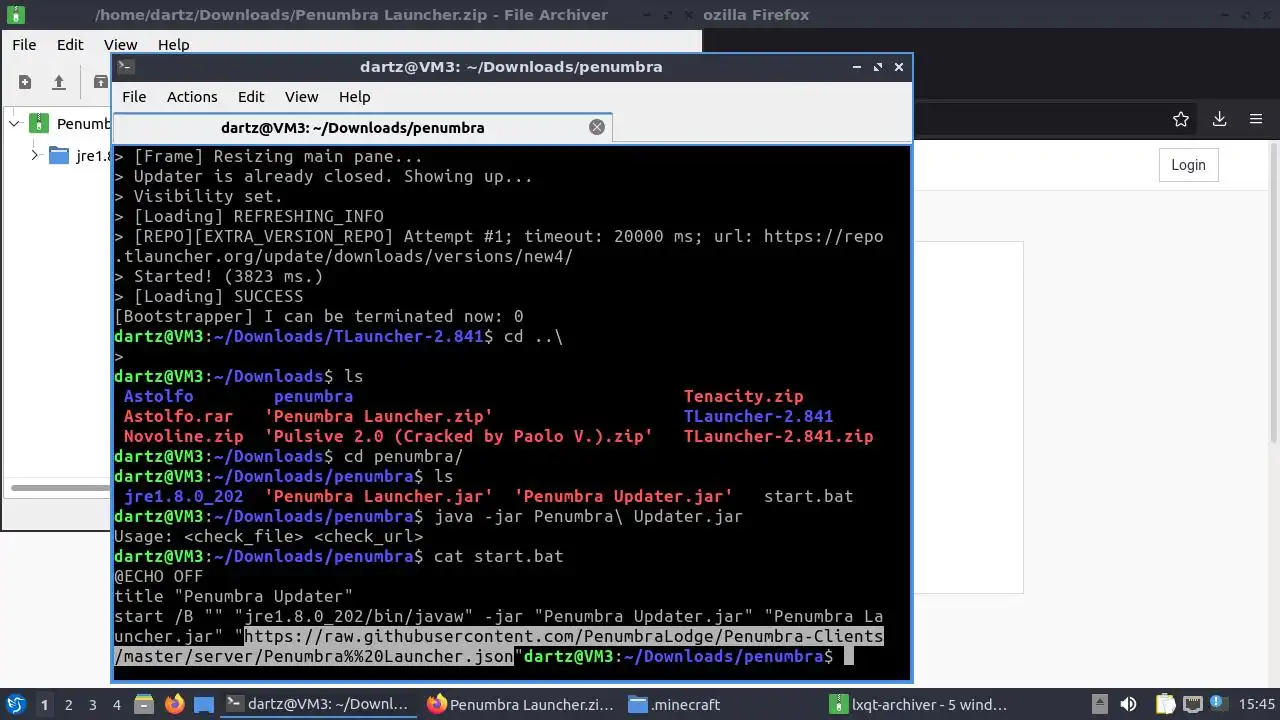
Task: Click 'Penumbra Launcher.jar' in the ls output
Action: [378, 496]
